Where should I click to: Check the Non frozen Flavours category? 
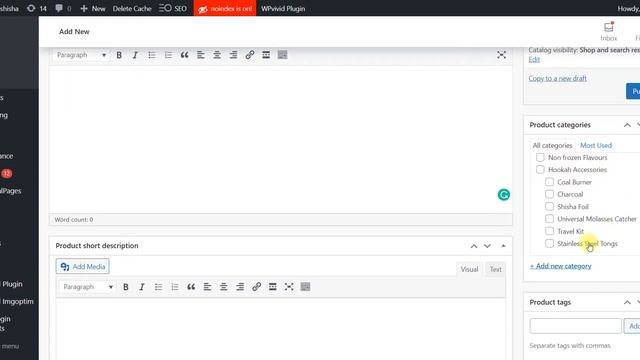pos(540,157)
